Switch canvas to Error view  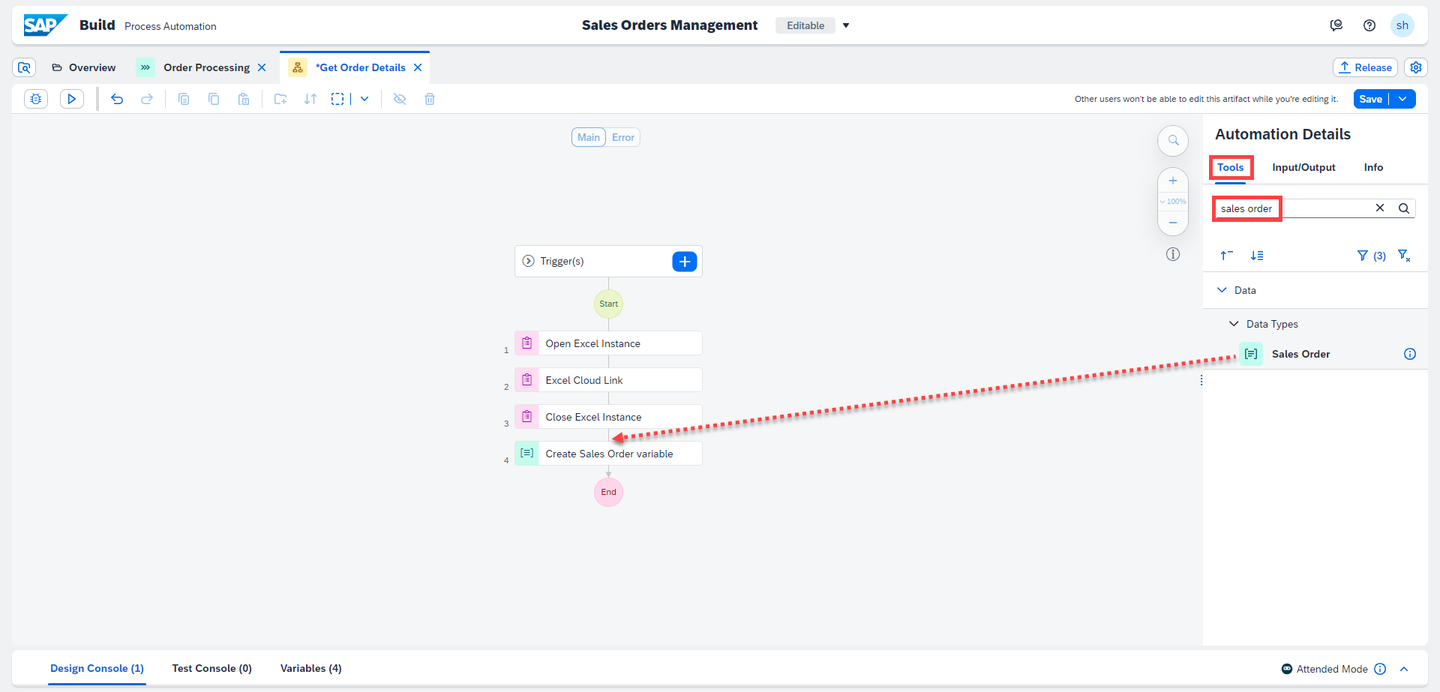(623, 137)
